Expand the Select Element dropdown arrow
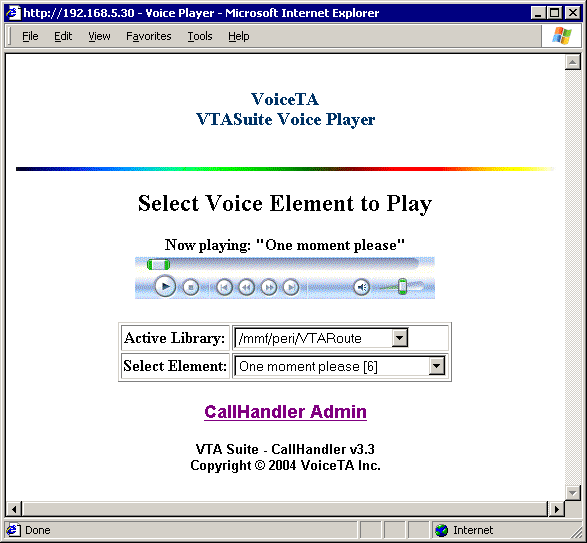This screenshot has height=543, width=587. click(437, 366)
